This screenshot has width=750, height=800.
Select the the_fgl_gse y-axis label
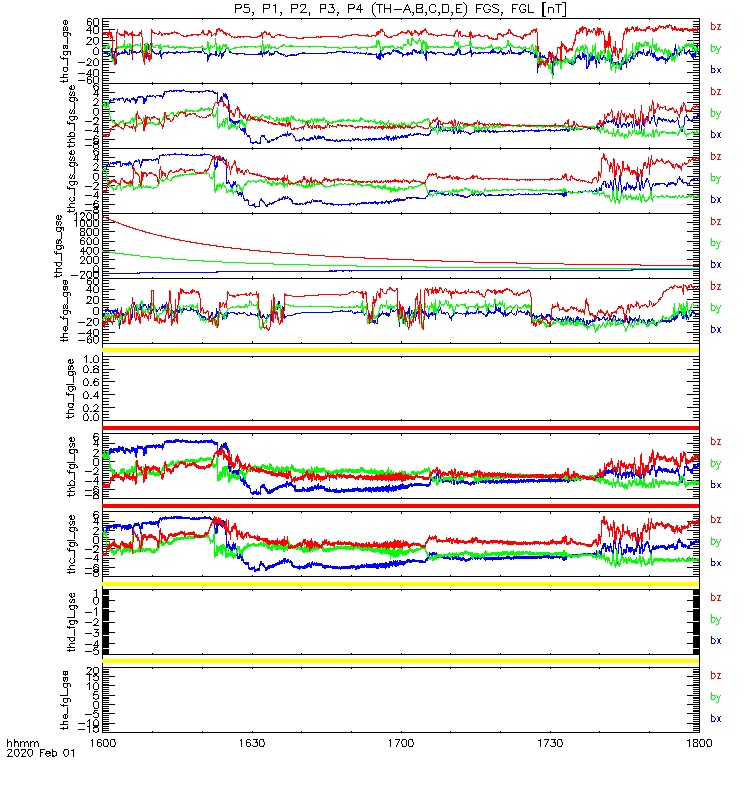(x=65, y=700)
